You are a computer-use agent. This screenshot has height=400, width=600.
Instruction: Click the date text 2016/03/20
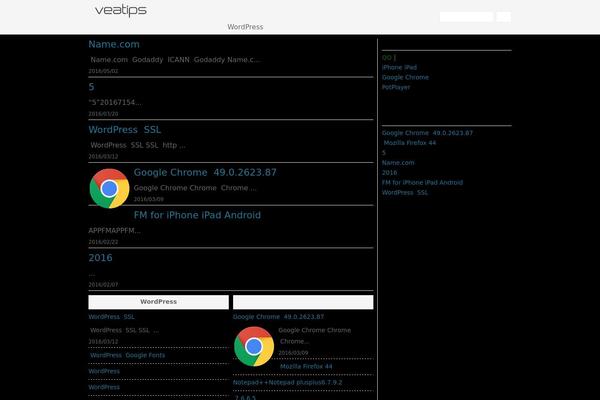click(x=103, y=114)
